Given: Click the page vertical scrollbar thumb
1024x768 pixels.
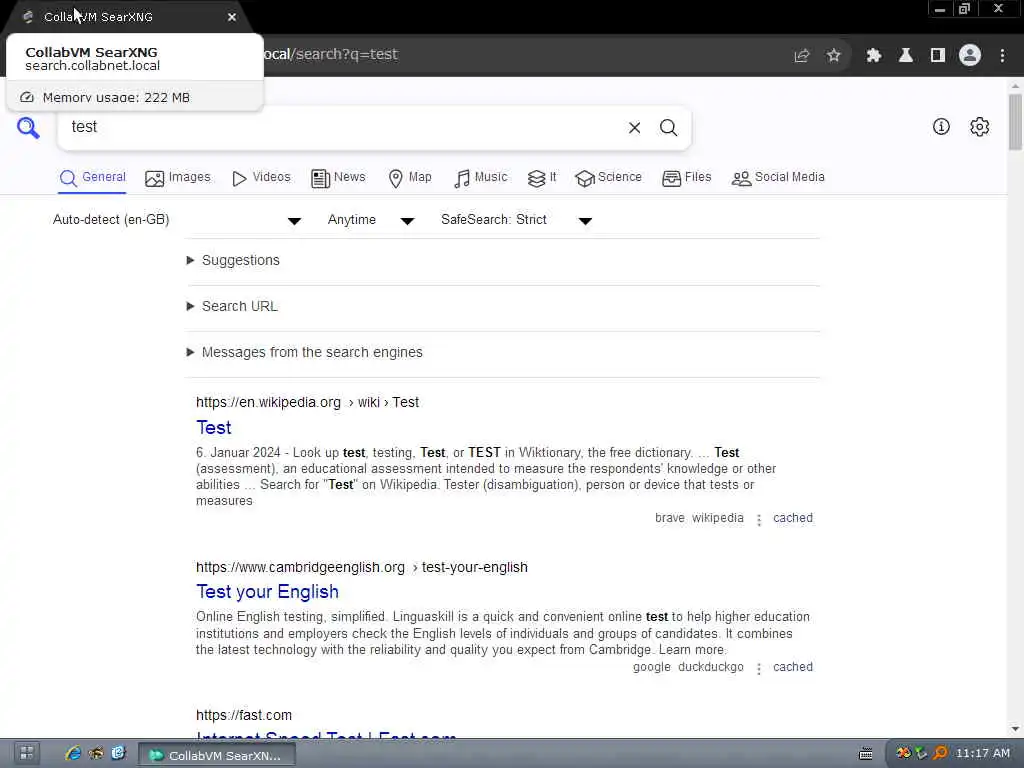Looking at the screenshot, I should point(1015,121).
